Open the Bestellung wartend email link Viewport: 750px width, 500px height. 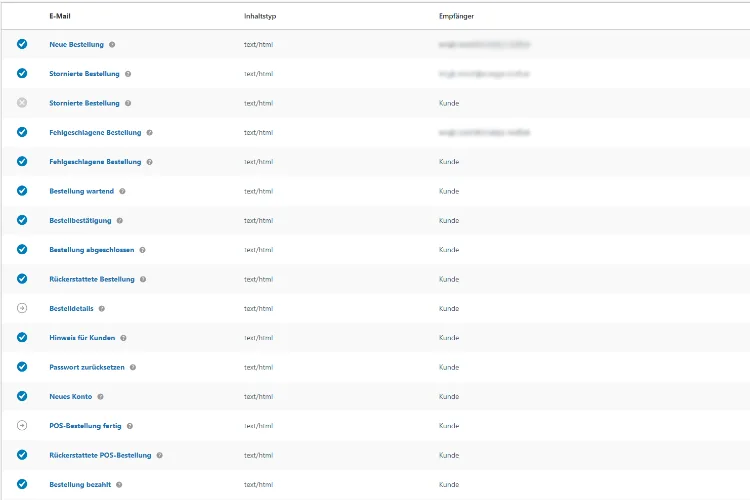point(81,191)
